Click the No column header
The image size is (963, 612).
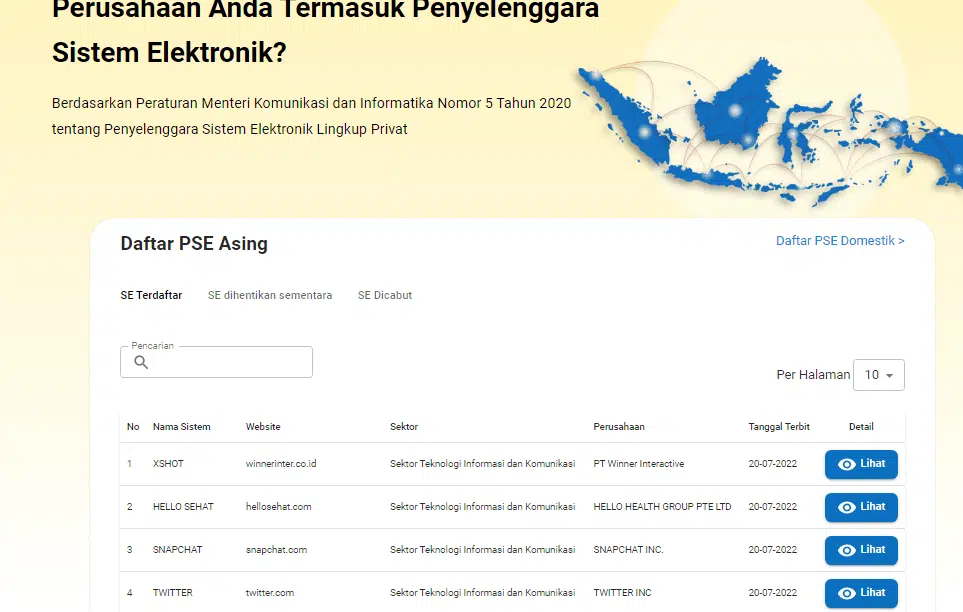click(133, 426)
